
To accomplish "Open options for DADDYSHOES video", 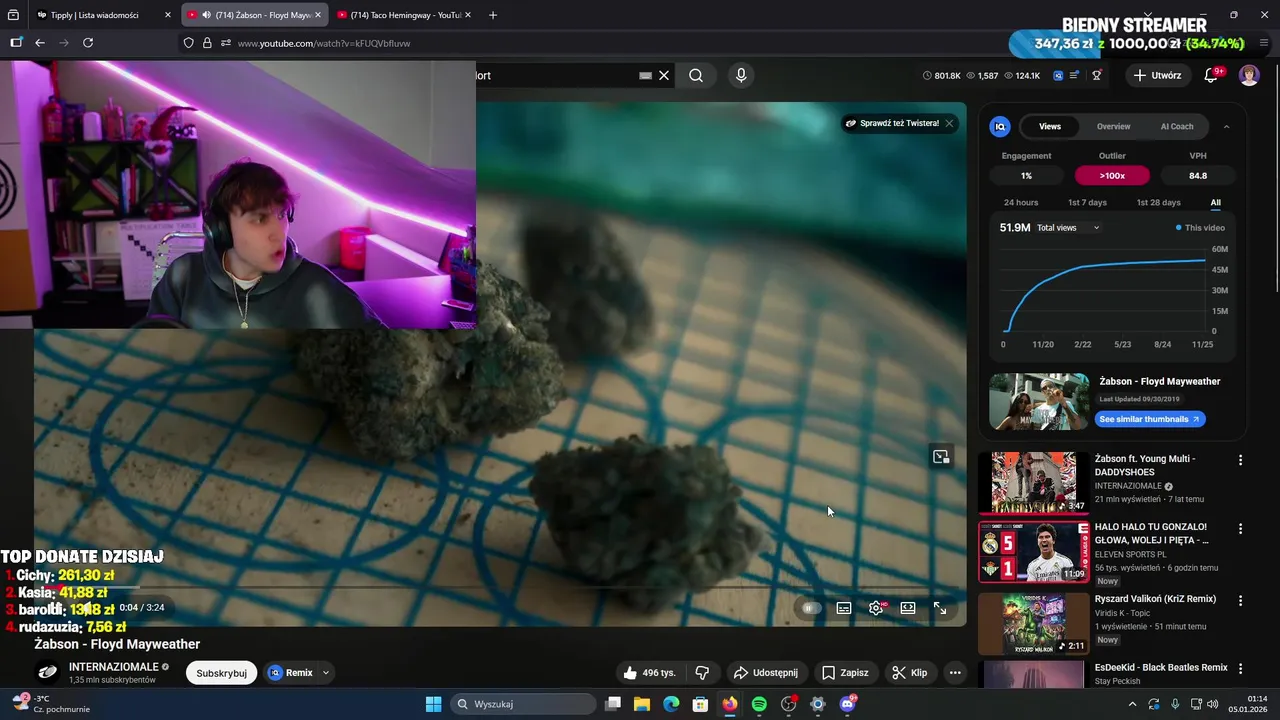I will 1240,460.
